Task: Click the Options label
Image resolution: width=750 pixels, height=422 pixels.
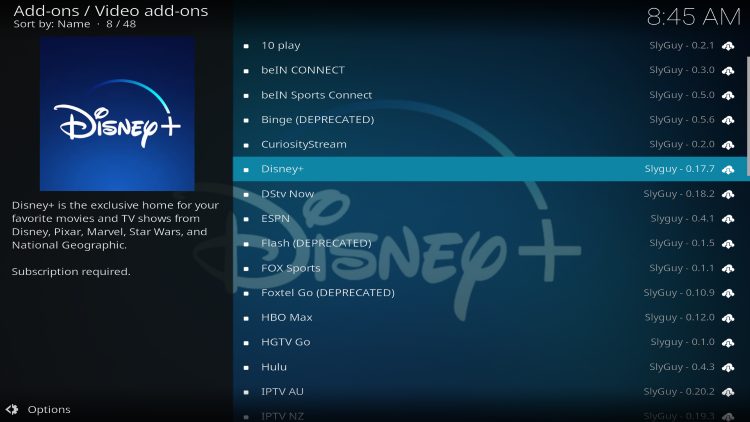Action: click(x=49, y=410)
